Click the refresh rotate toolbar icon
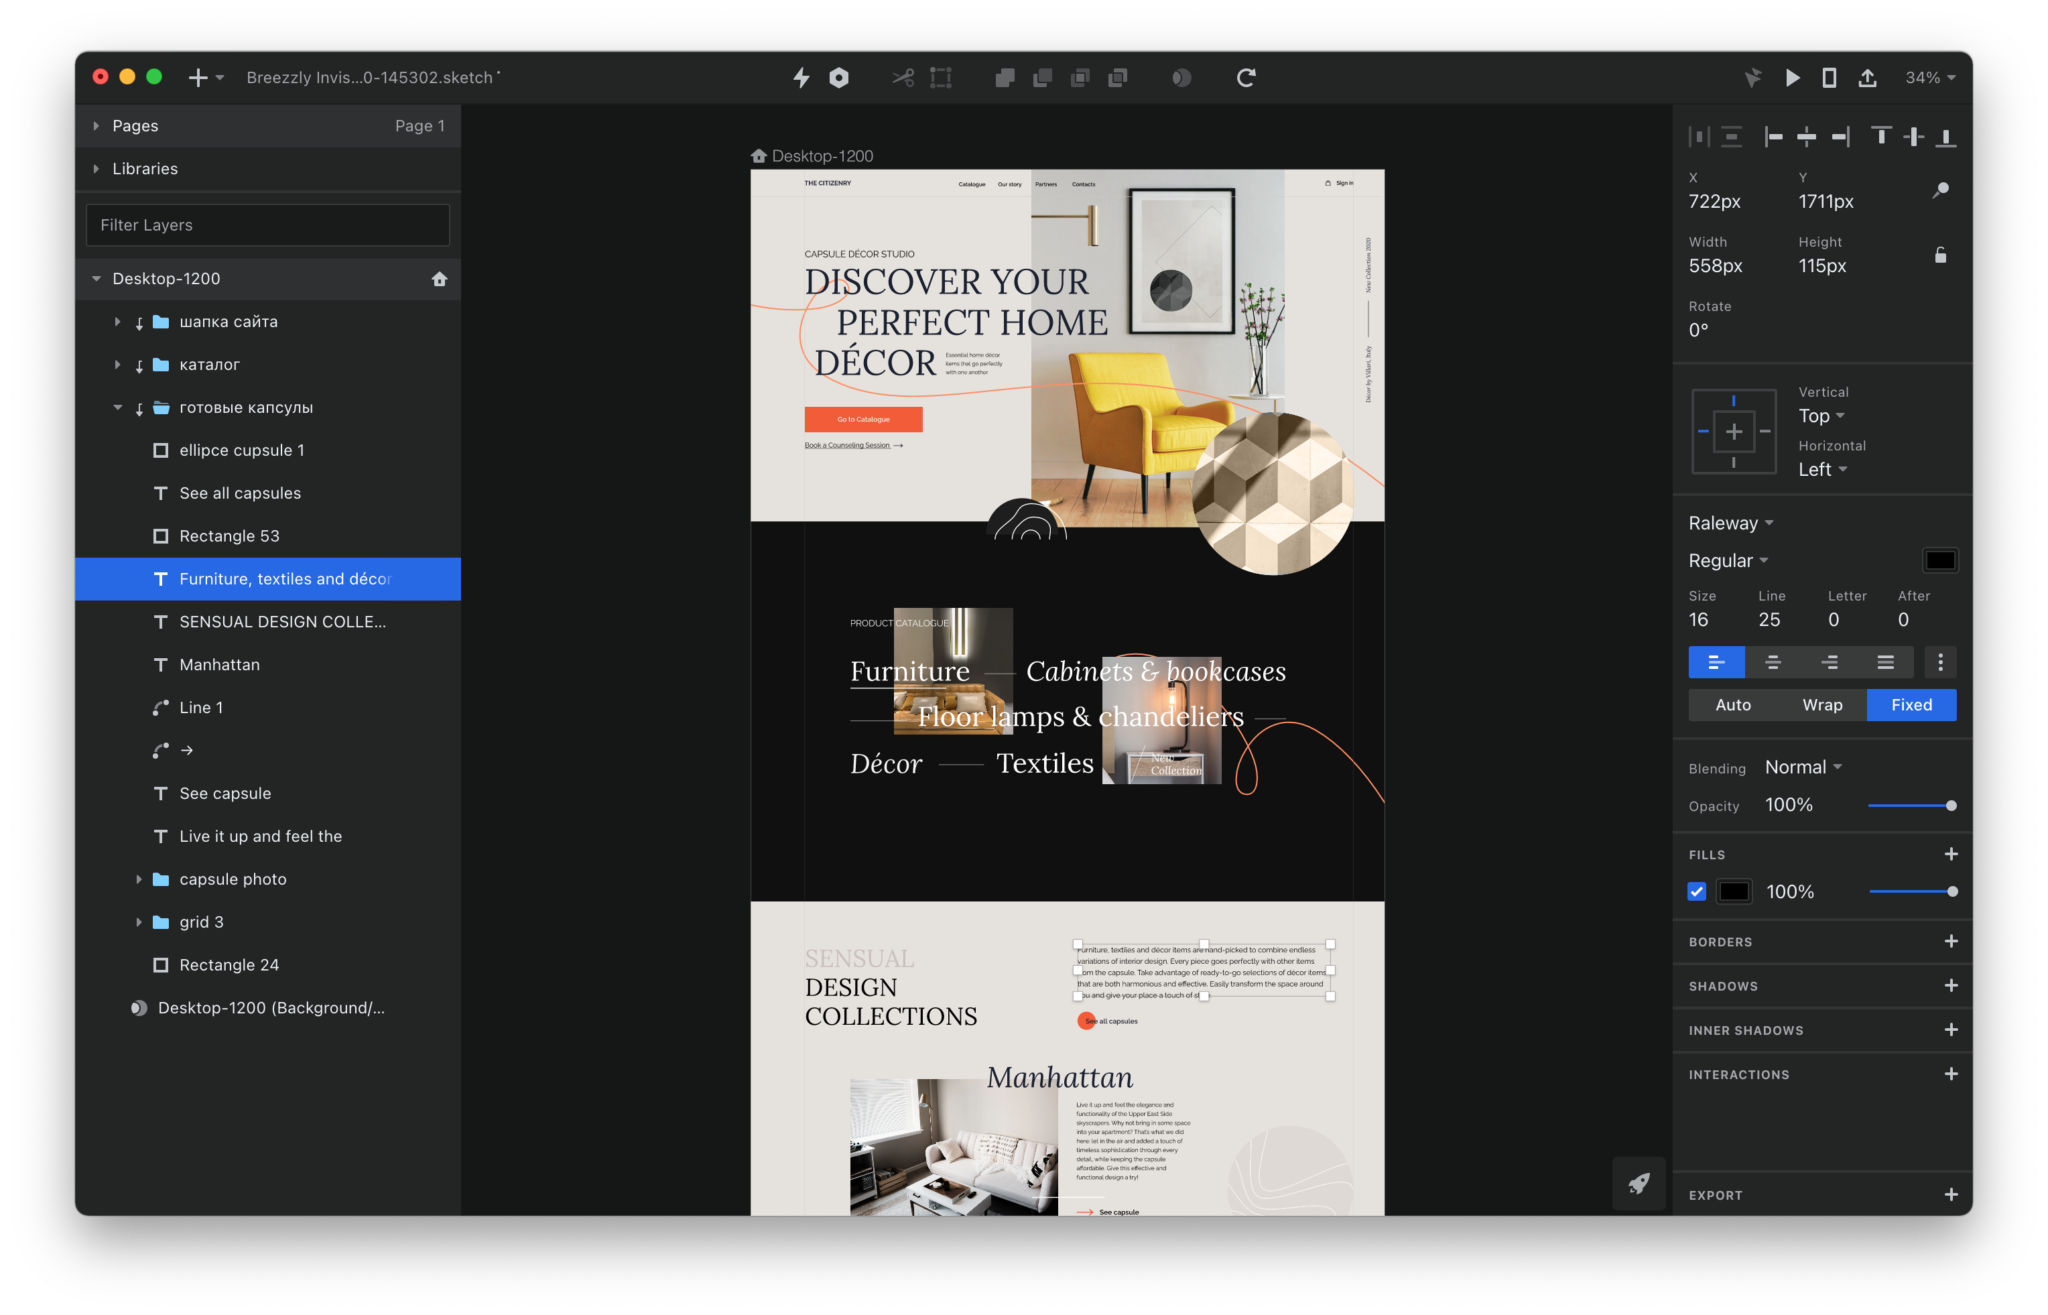 pyautogui.click(x=1246, y=78)
